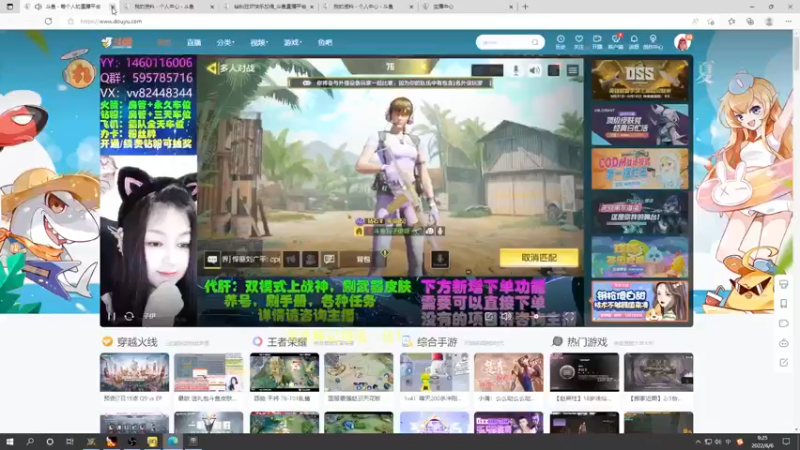800x450 pixels.
Task: Open first stream thumbnail under 穿越火线
Action: click(134, 372)
